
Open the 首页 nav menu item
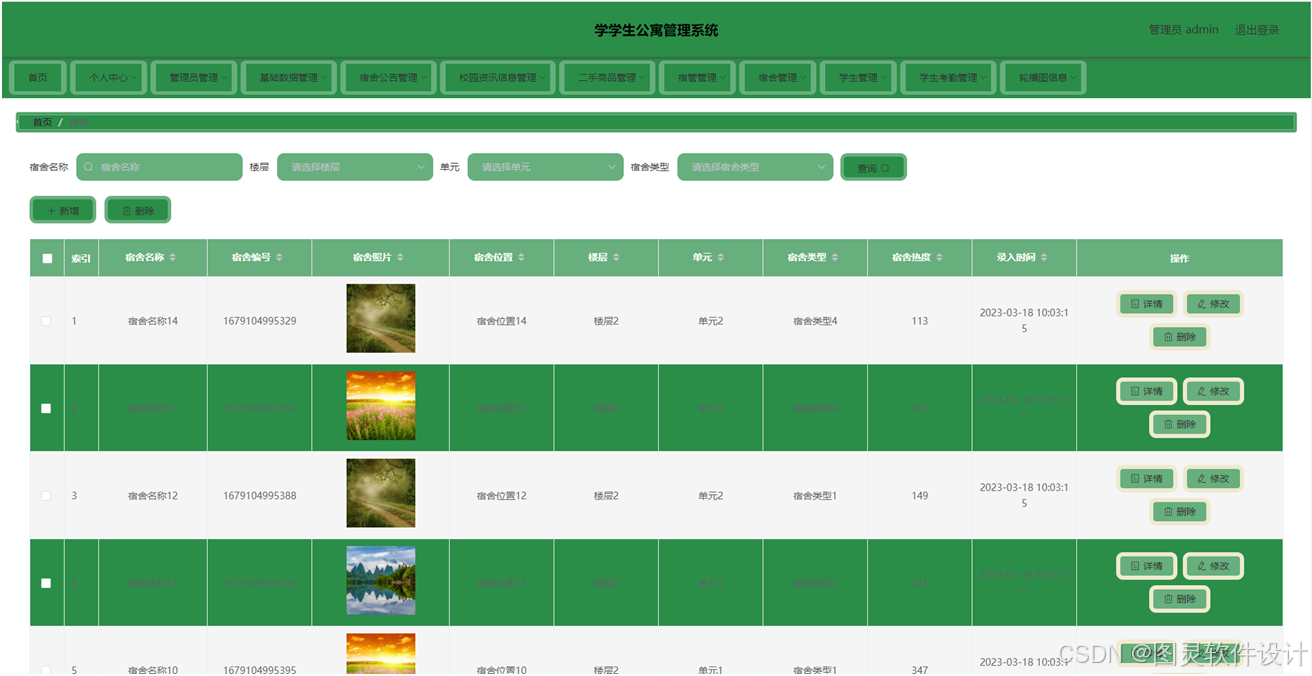click(38, 77)
